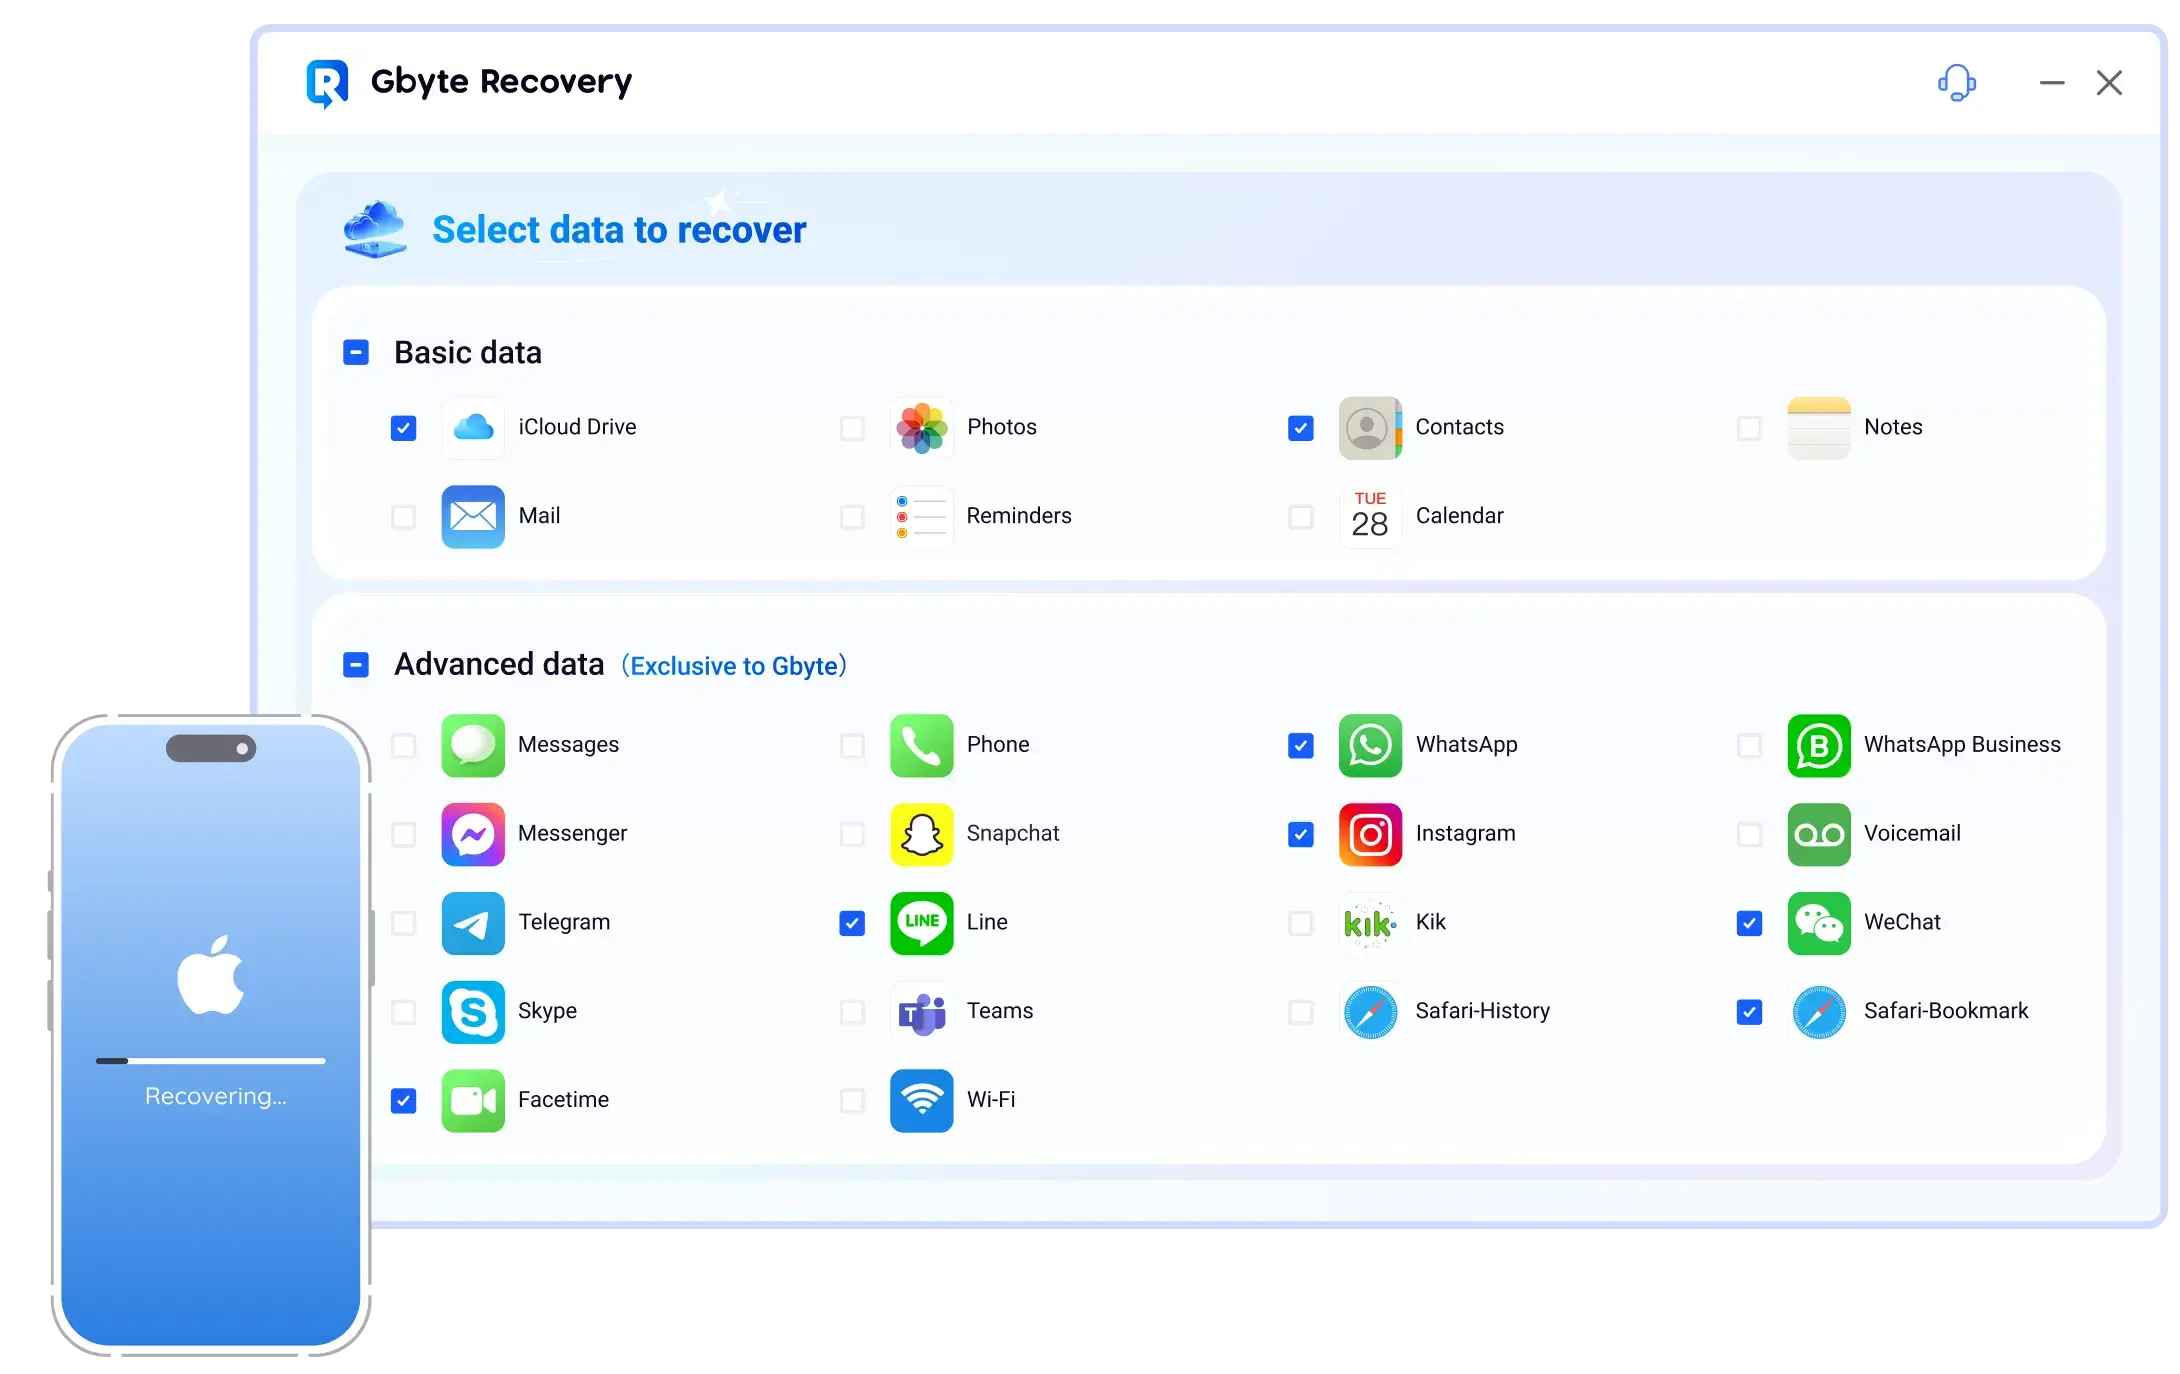Disable the Instagram checkbox
This screenshot has height=1374, width=2180.
(x=1300, y=834)
